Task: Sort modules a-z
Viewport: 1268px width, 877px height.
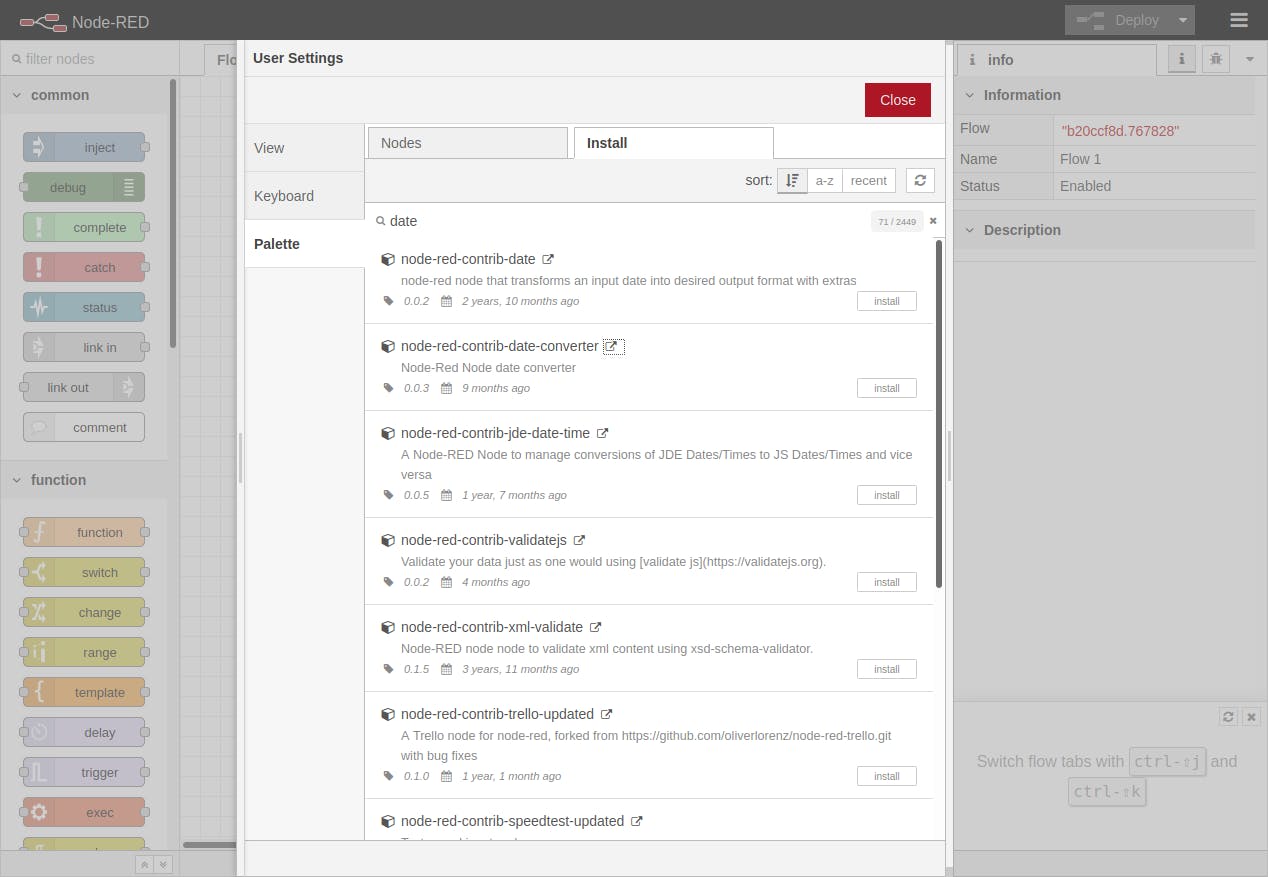Action: point(824,181)
